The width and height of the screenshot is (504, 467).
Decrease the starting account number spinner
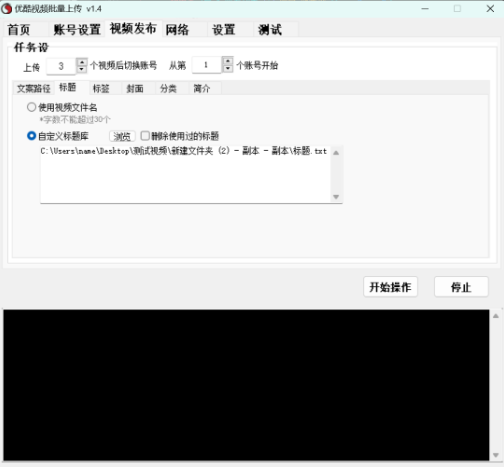click(x=227, y=69)
